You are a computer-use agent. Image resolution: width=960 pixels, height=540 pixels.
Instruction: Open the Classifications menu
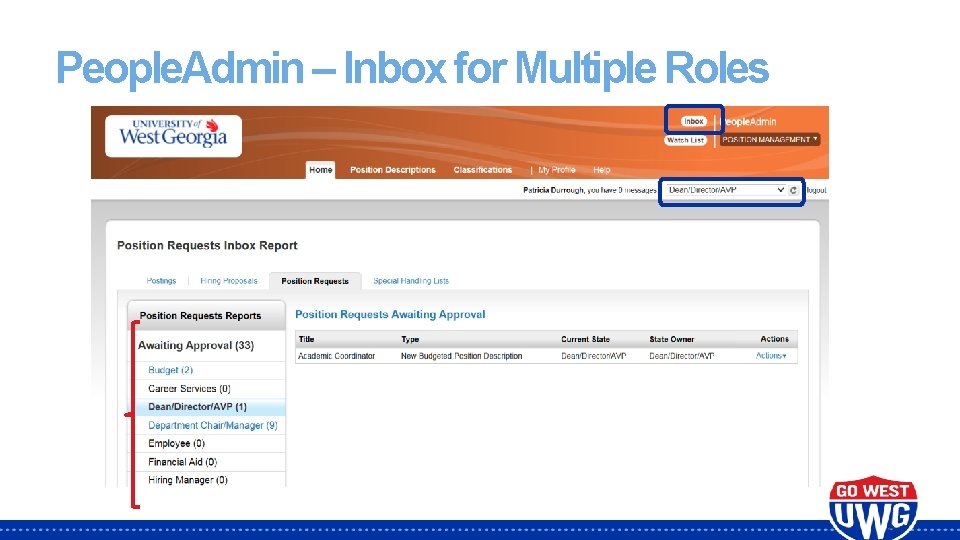coord(482,170)
